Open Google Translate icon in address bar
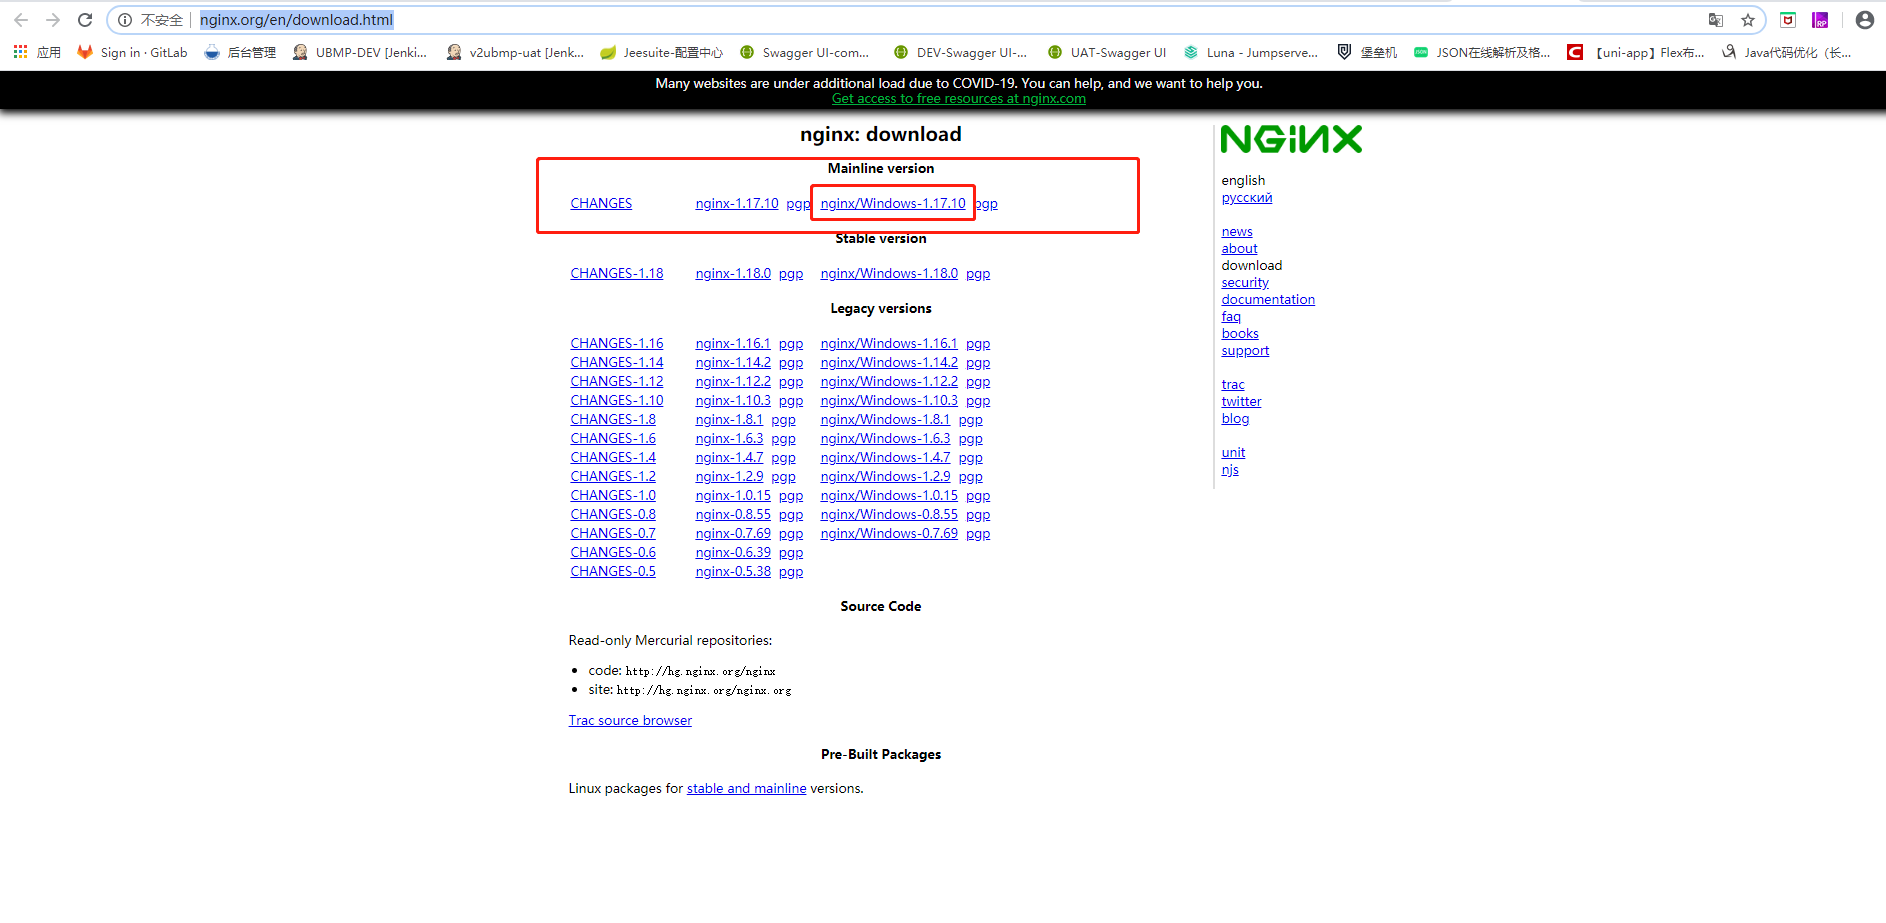Image resolution: width=1886 pixels, height=923 pixels. [1714, 19]
